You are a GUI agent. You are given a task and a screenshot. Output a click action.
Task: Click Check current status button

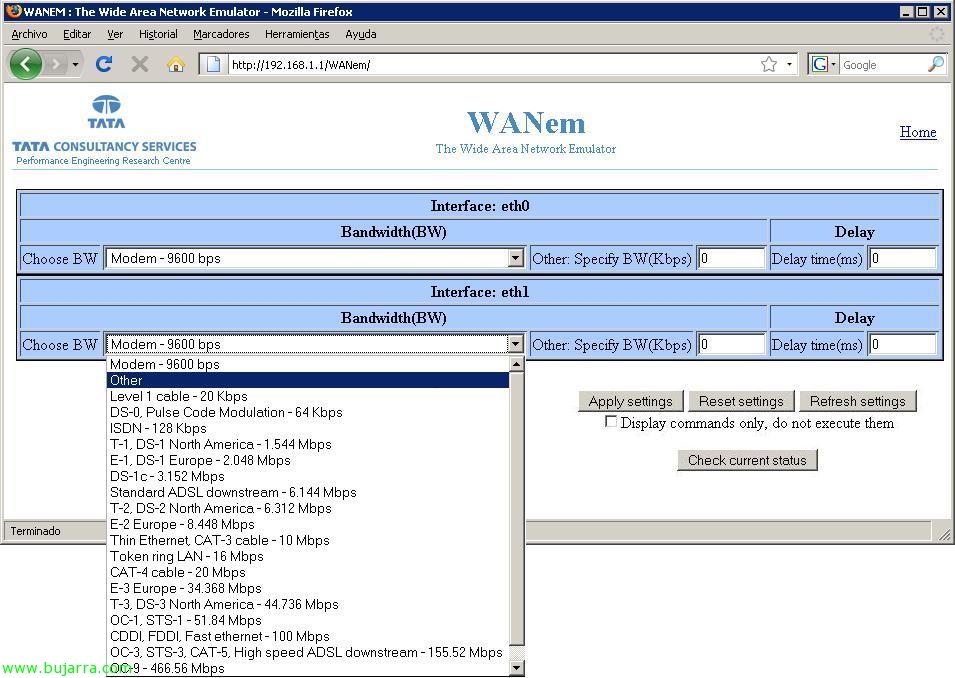click(747, 460)
